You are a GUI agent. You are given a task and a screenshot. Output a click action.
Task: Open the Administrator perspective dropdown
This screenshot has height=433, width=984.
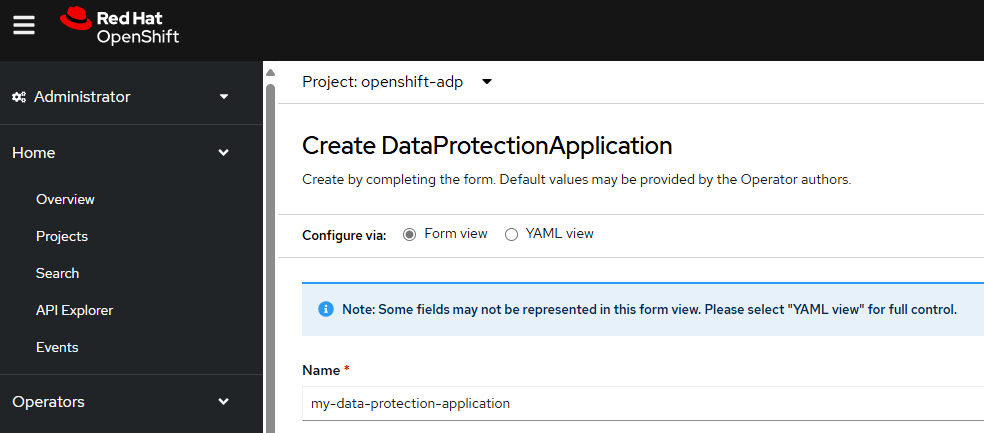(121, 97)
